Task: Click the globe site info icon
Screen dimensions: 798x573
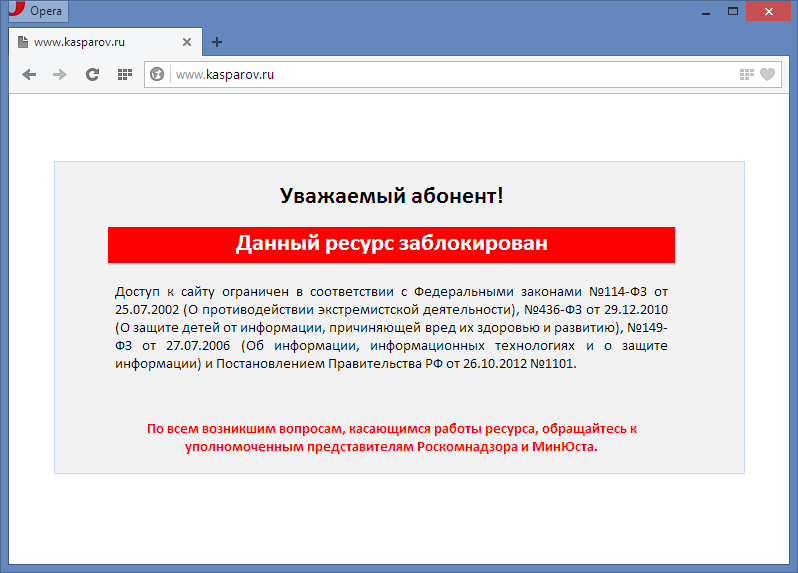Action: click(157, 74)
